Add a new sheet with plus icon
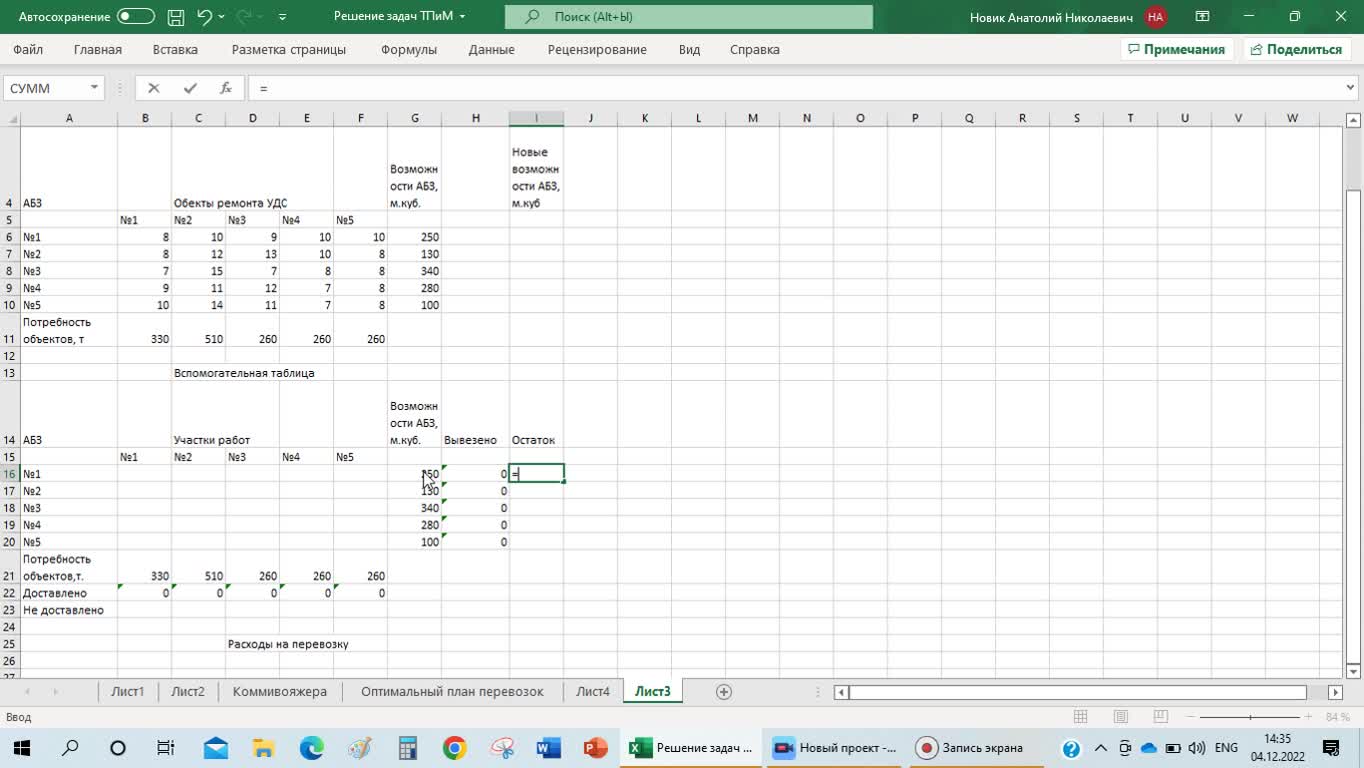The image size is (1364, 768). [724, 692]
